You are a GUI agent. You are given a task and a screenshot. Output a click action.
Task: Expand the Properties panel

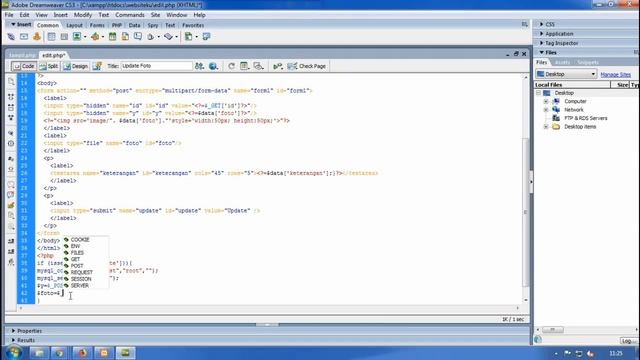point(13,331)
